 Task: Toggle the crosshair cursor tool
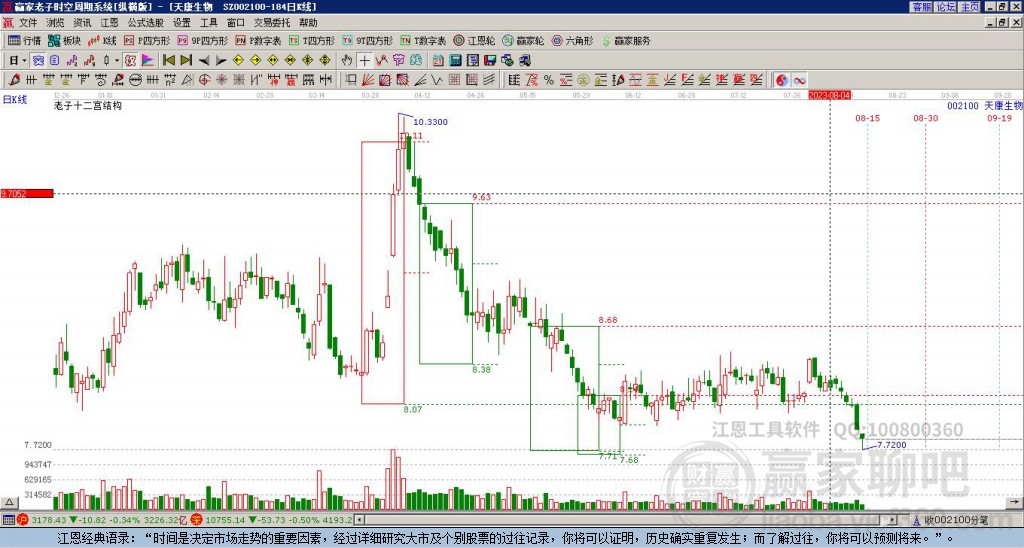click(x=364, y=61)
